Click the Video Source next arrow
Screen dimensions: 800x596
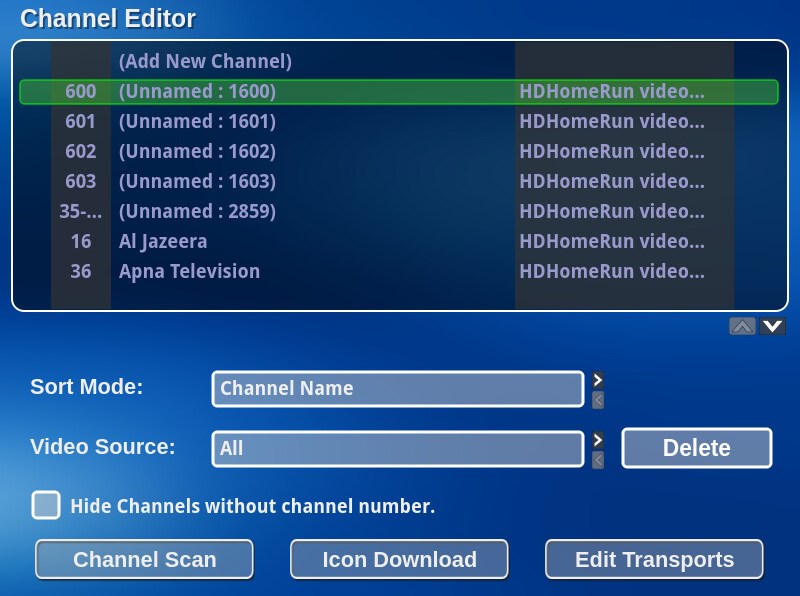pos(598,440)
